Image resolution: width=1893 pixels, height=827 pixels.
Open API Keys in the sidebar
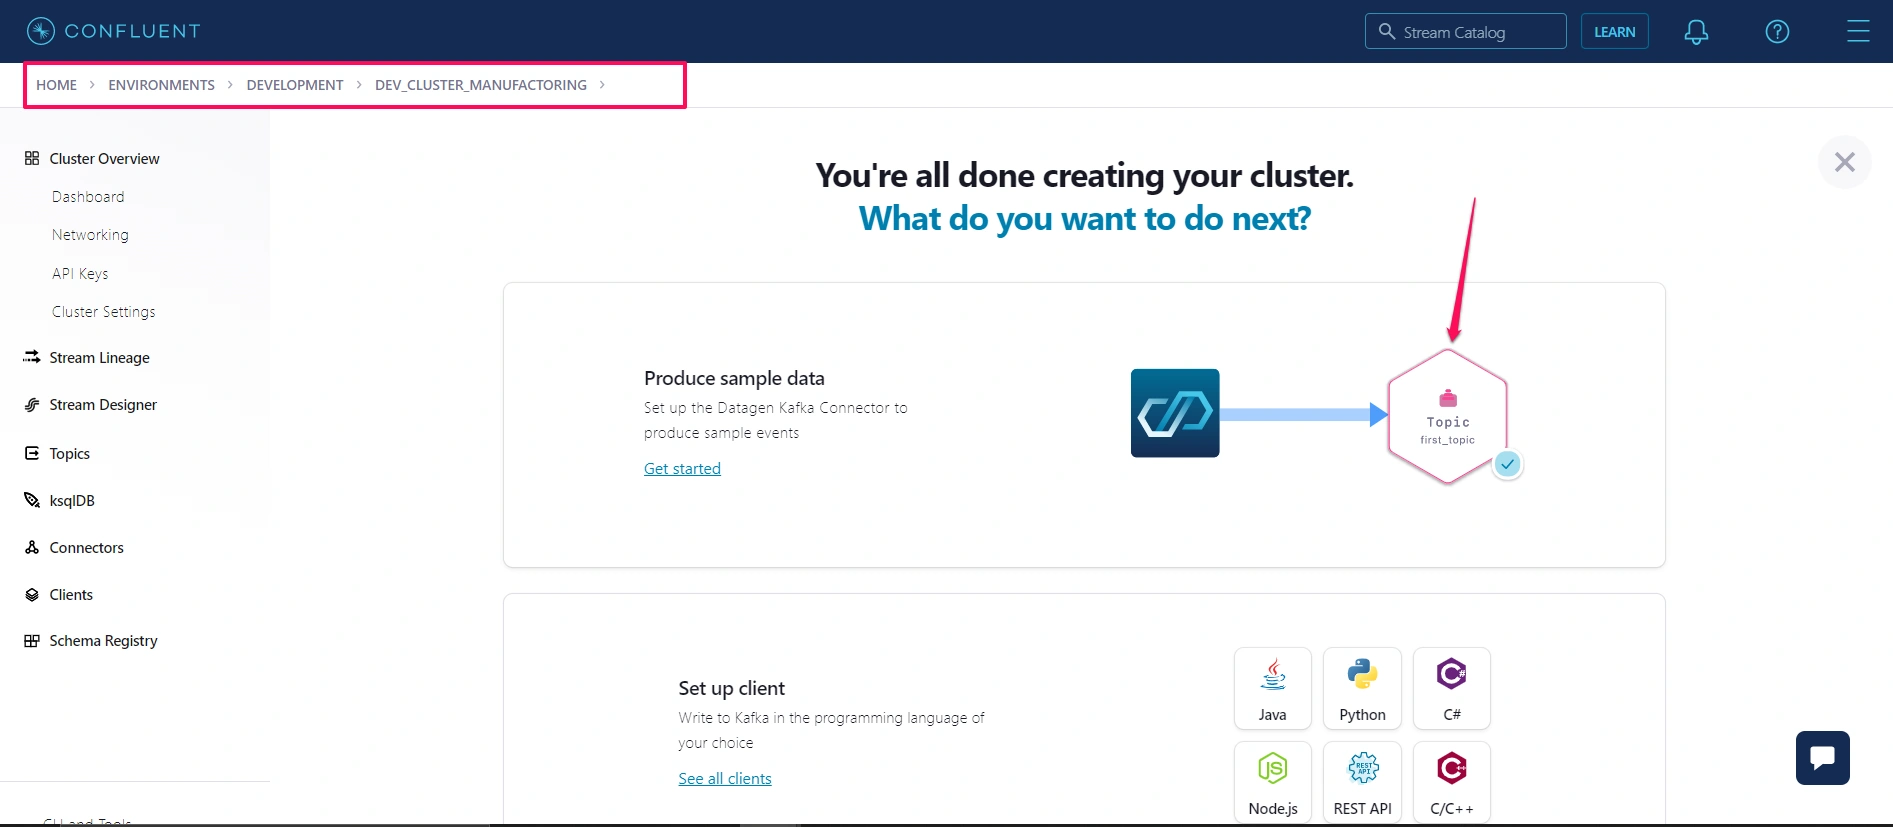(x=80, y=273)
